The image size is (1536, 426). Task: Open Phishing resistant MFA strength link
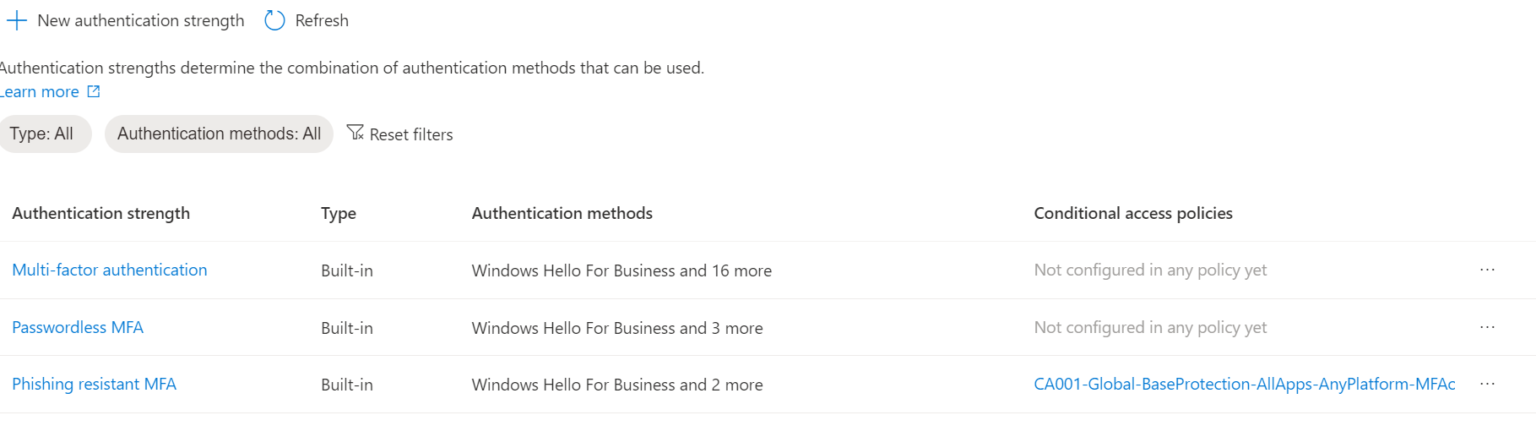[94, 384]
